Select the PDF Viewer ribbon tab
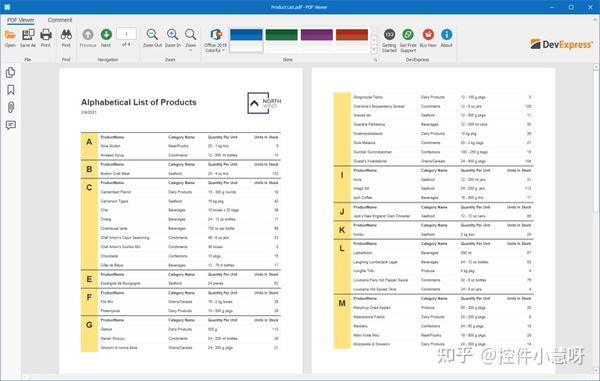 (21, 20)
